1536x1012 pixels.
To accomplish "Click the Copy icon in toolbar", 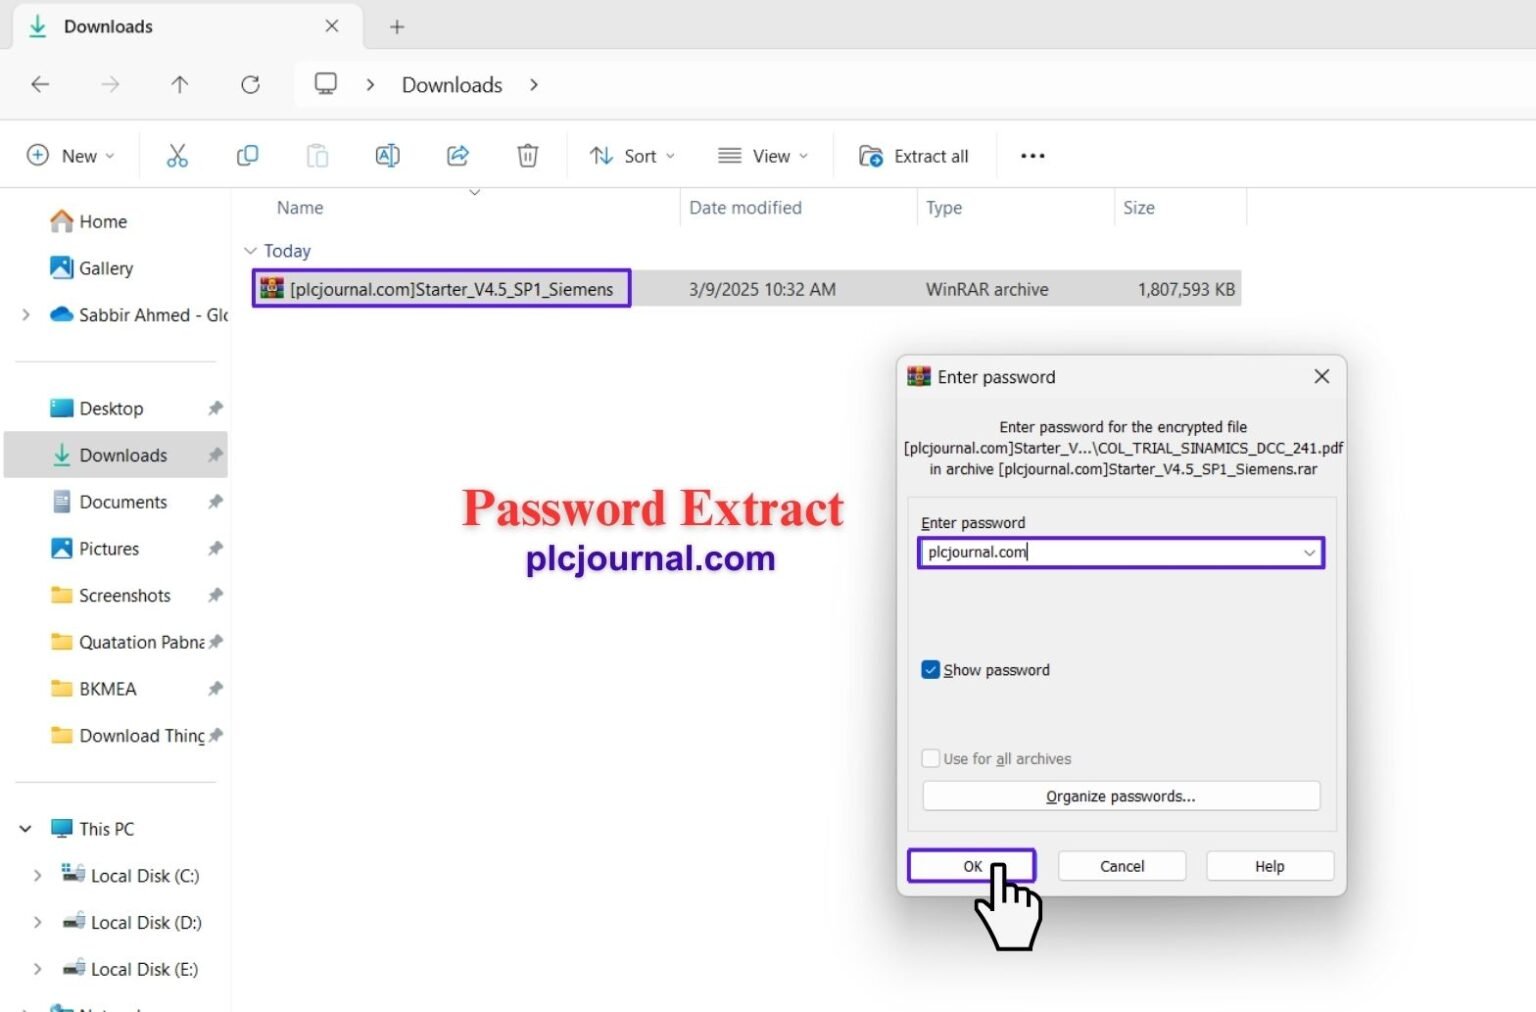I will pos(247,156).
